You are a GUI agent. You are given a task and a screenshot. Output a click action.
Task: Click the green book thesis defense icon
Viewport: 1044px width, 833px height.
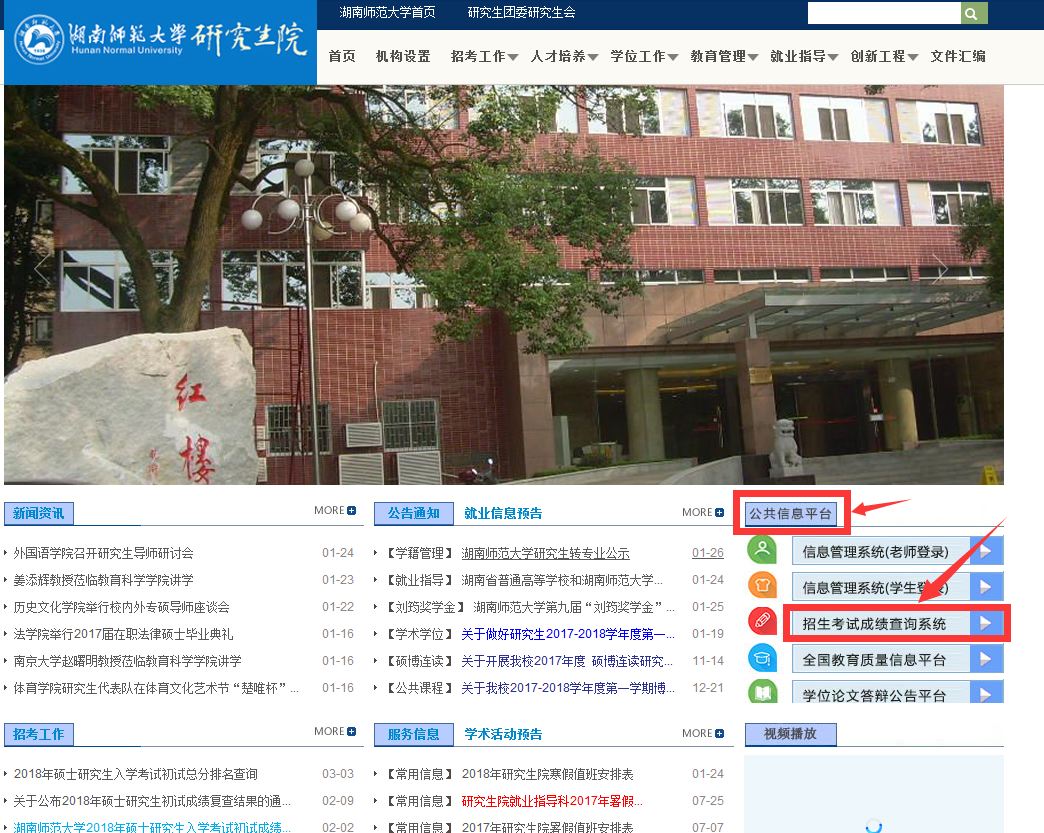point(762,691)
